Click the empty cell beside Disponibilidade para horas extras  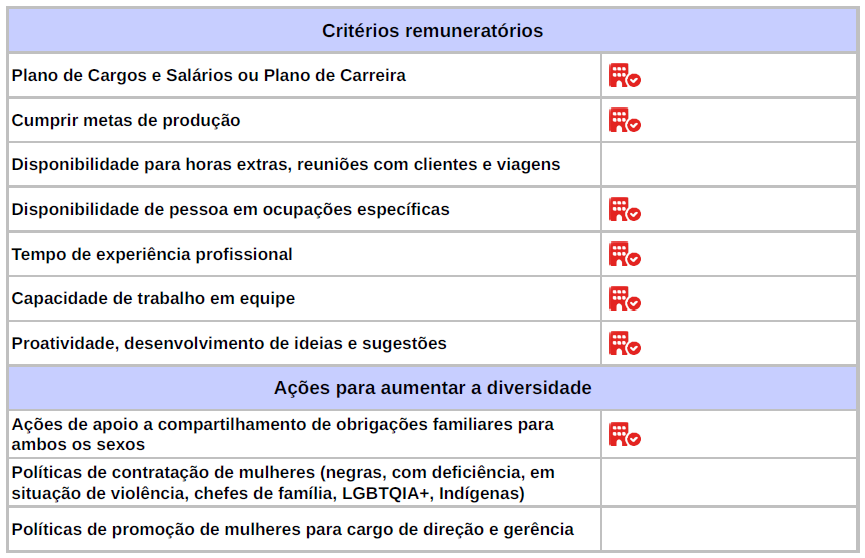pos(729,165)
